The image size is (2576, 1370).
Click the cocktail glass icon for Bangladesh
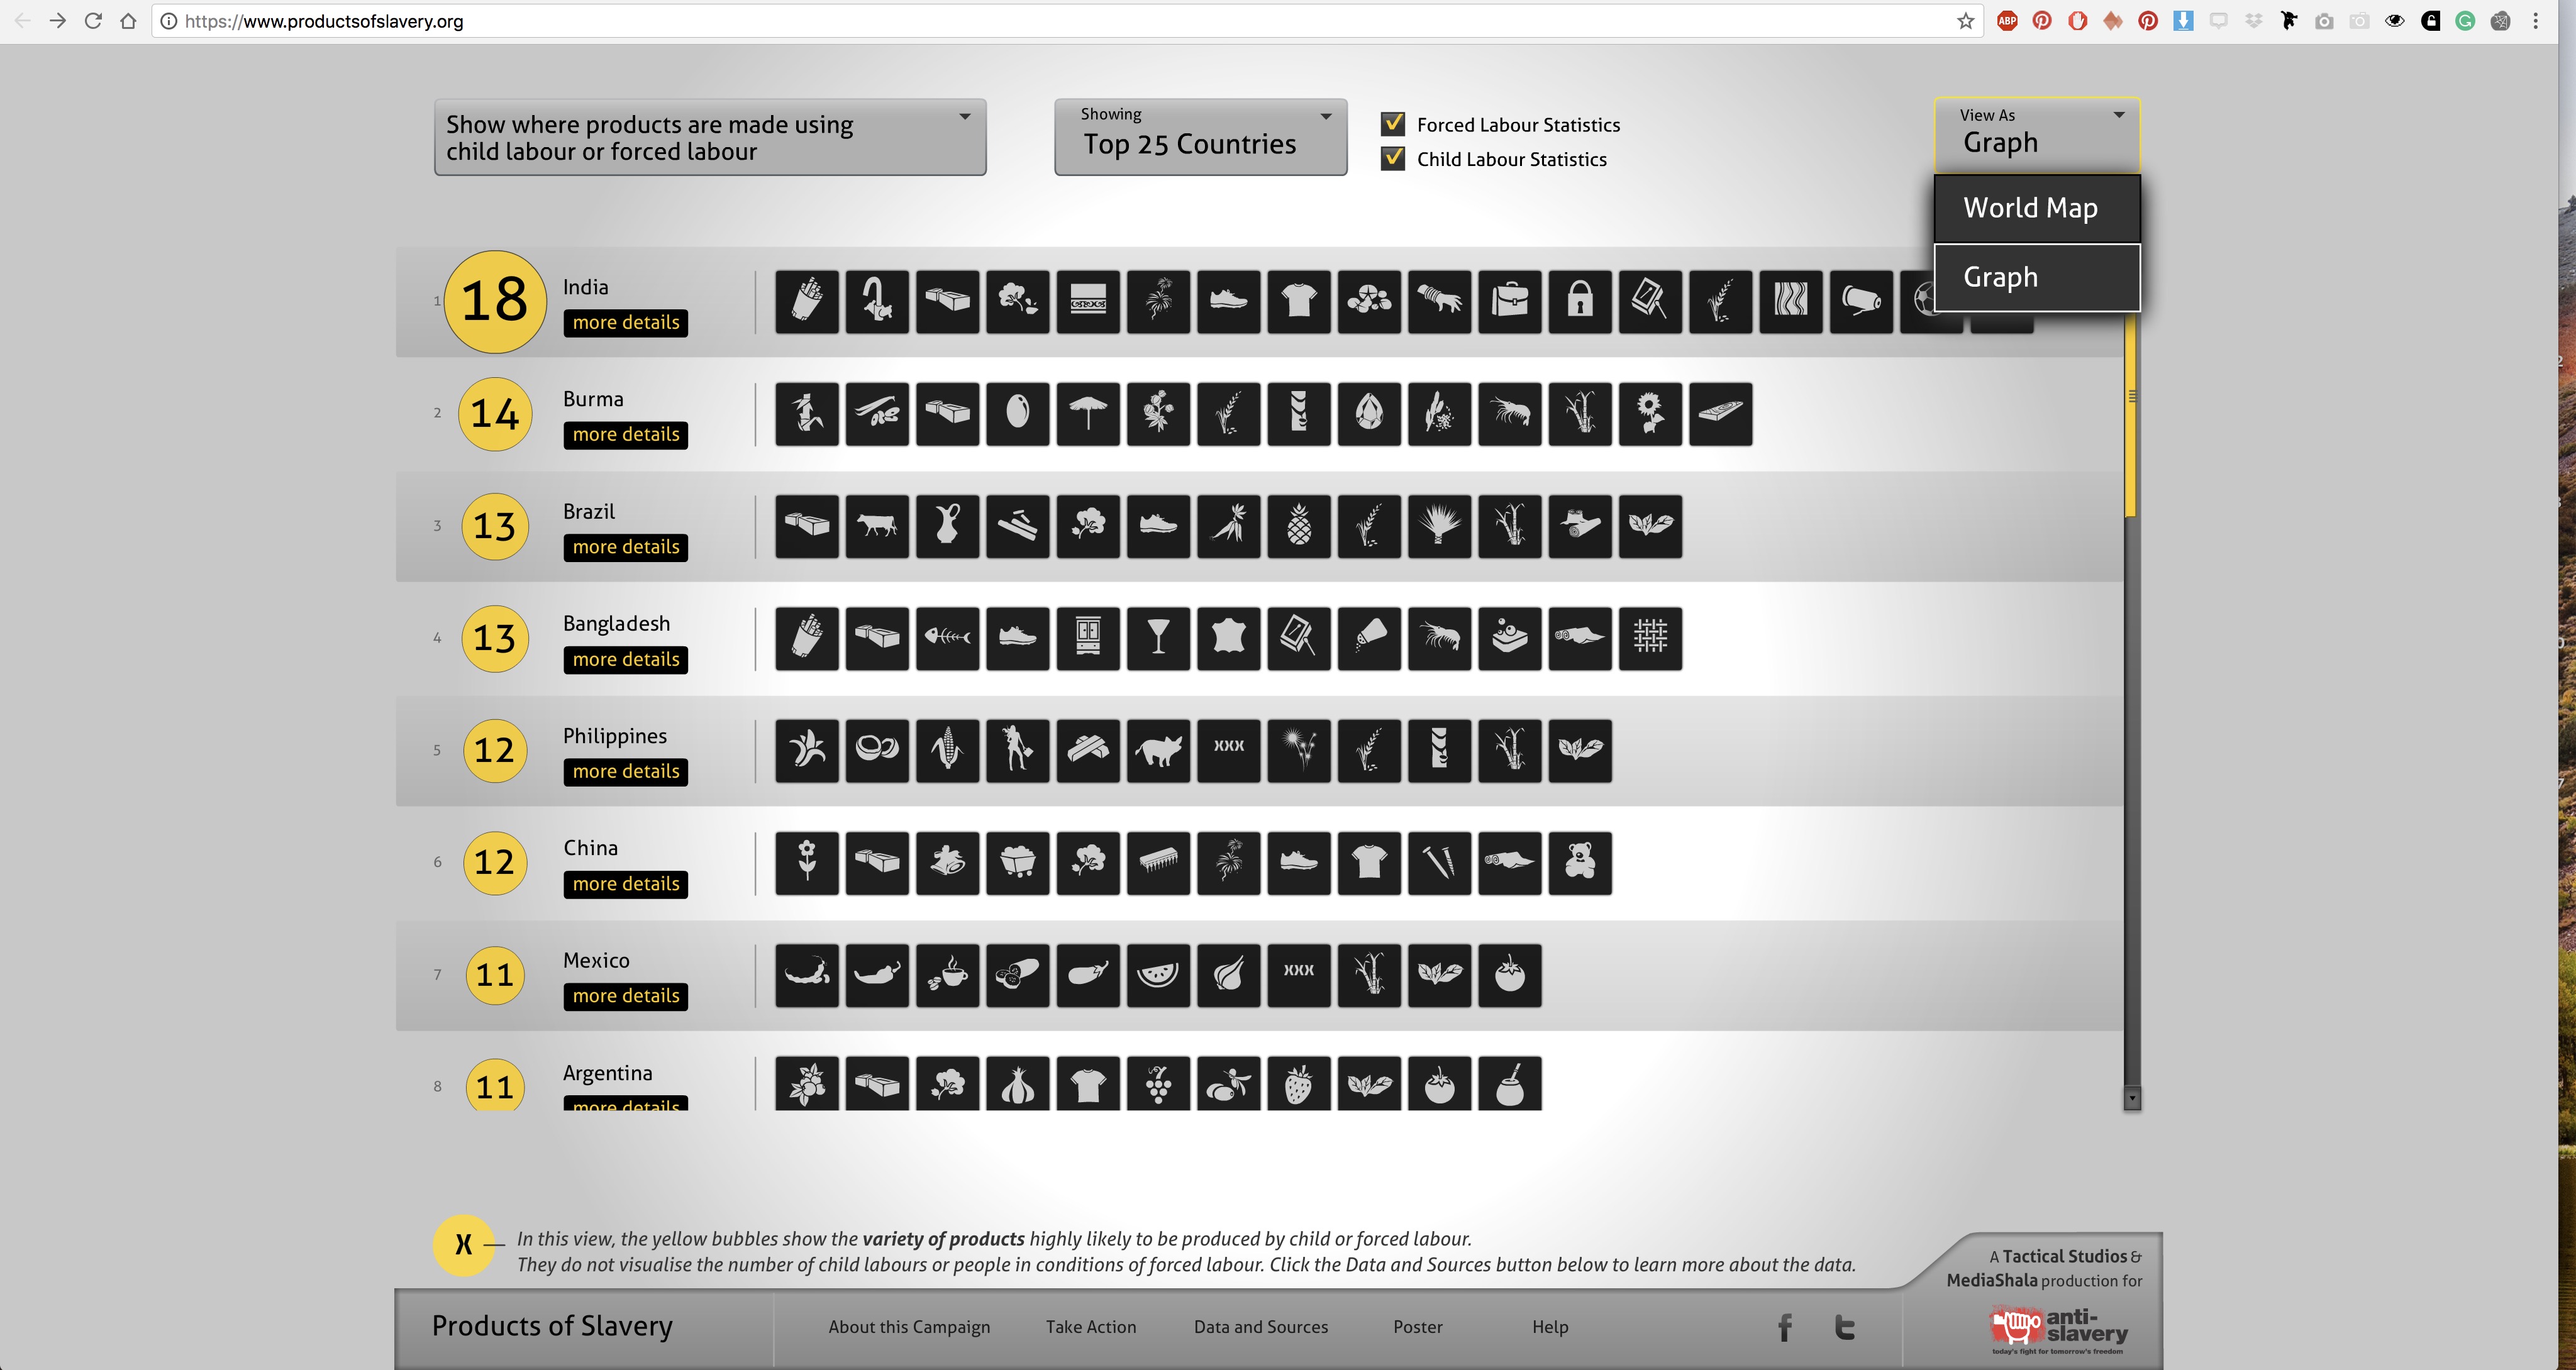[x=1158, y=638]
